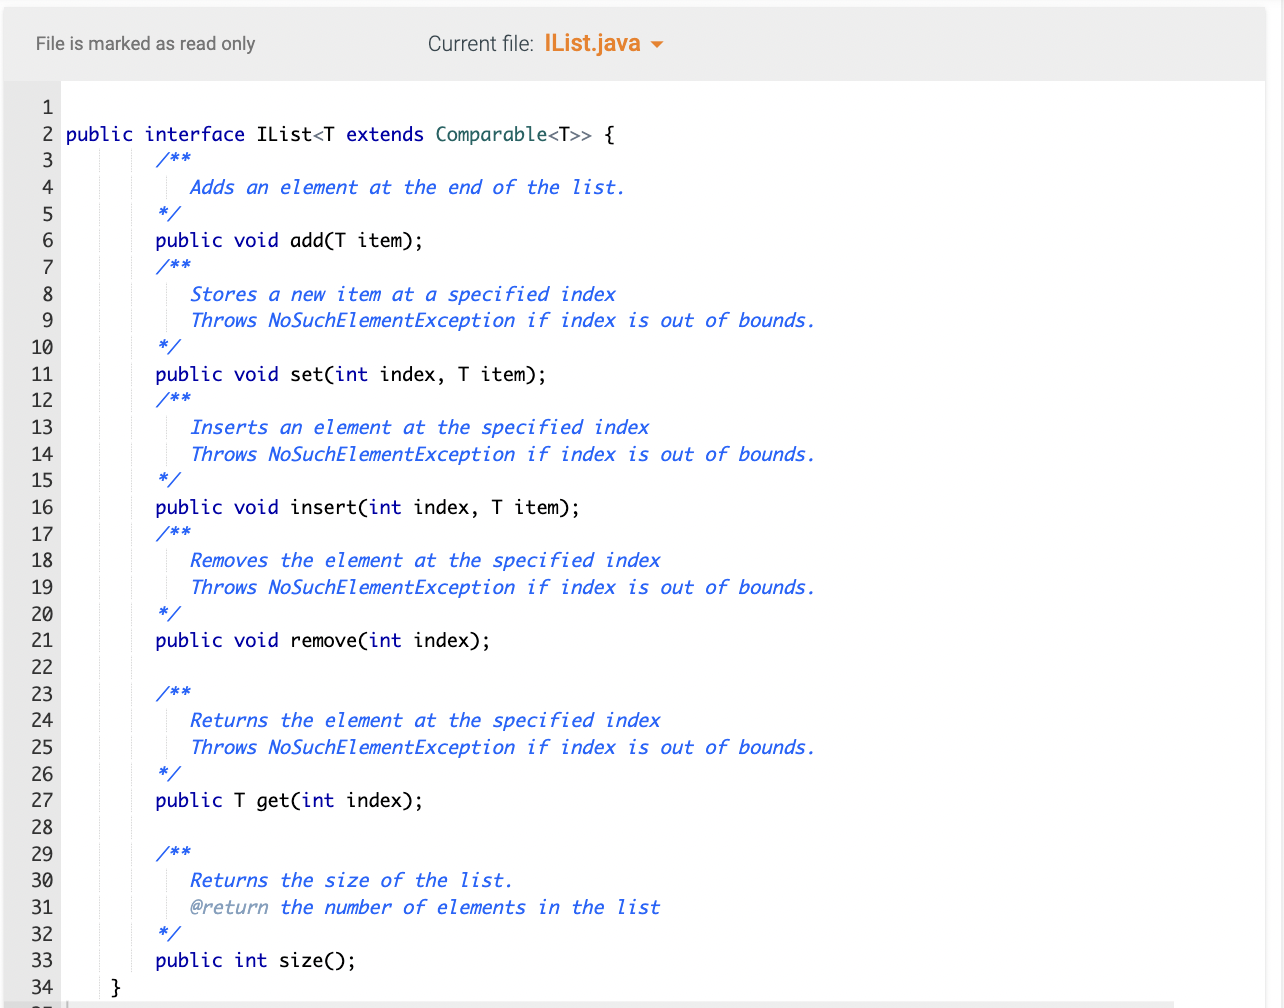Image resolution: width=1284 pixels, height=1008 pixels.
Task: Click the set method signature on line 11
Action: pos(349,374)
